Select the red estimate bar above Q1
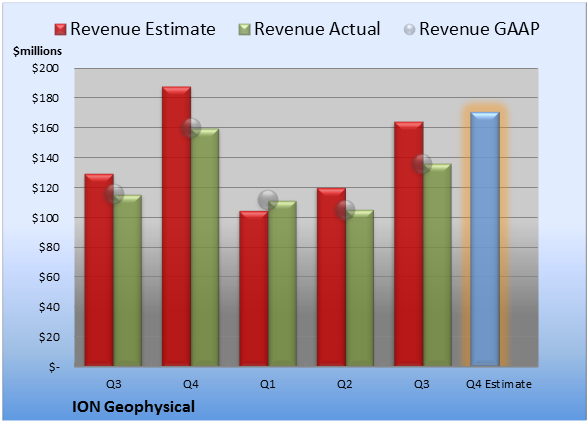This screenshot has width=588, height=422. 254,288
